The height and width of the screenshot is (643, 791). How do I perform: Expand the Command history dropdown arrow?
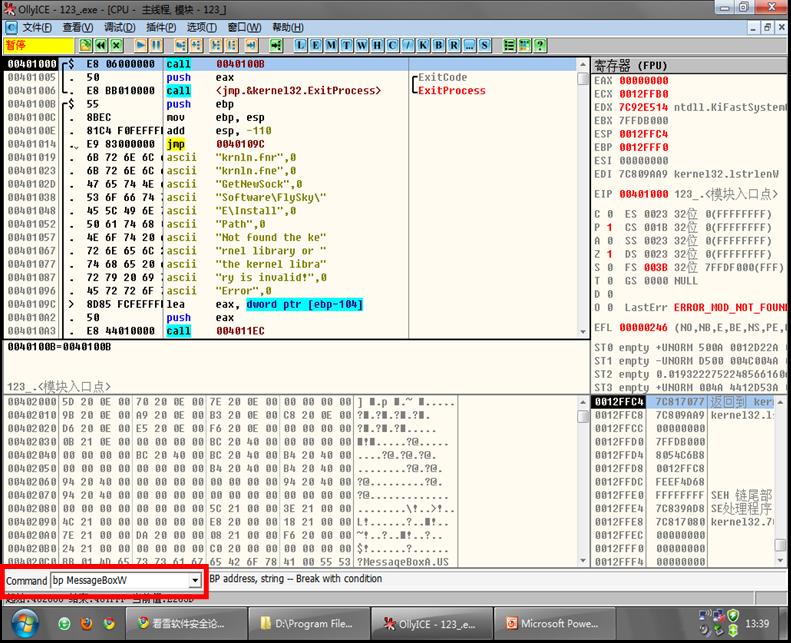[195, 580]
